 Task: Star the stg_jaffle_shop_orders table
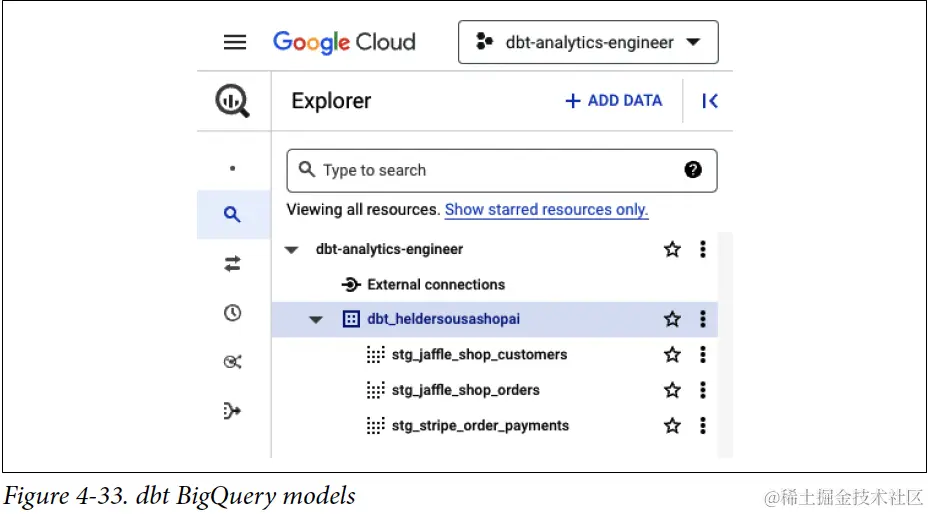pyautogui.click(x=672, y=390)
